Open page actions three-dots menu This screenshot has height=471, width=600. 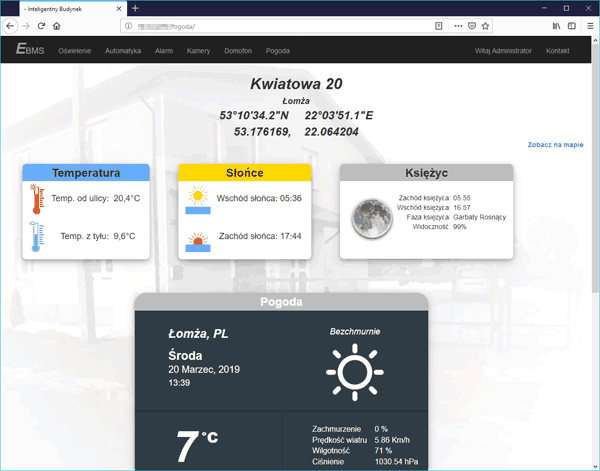(458, 26)
